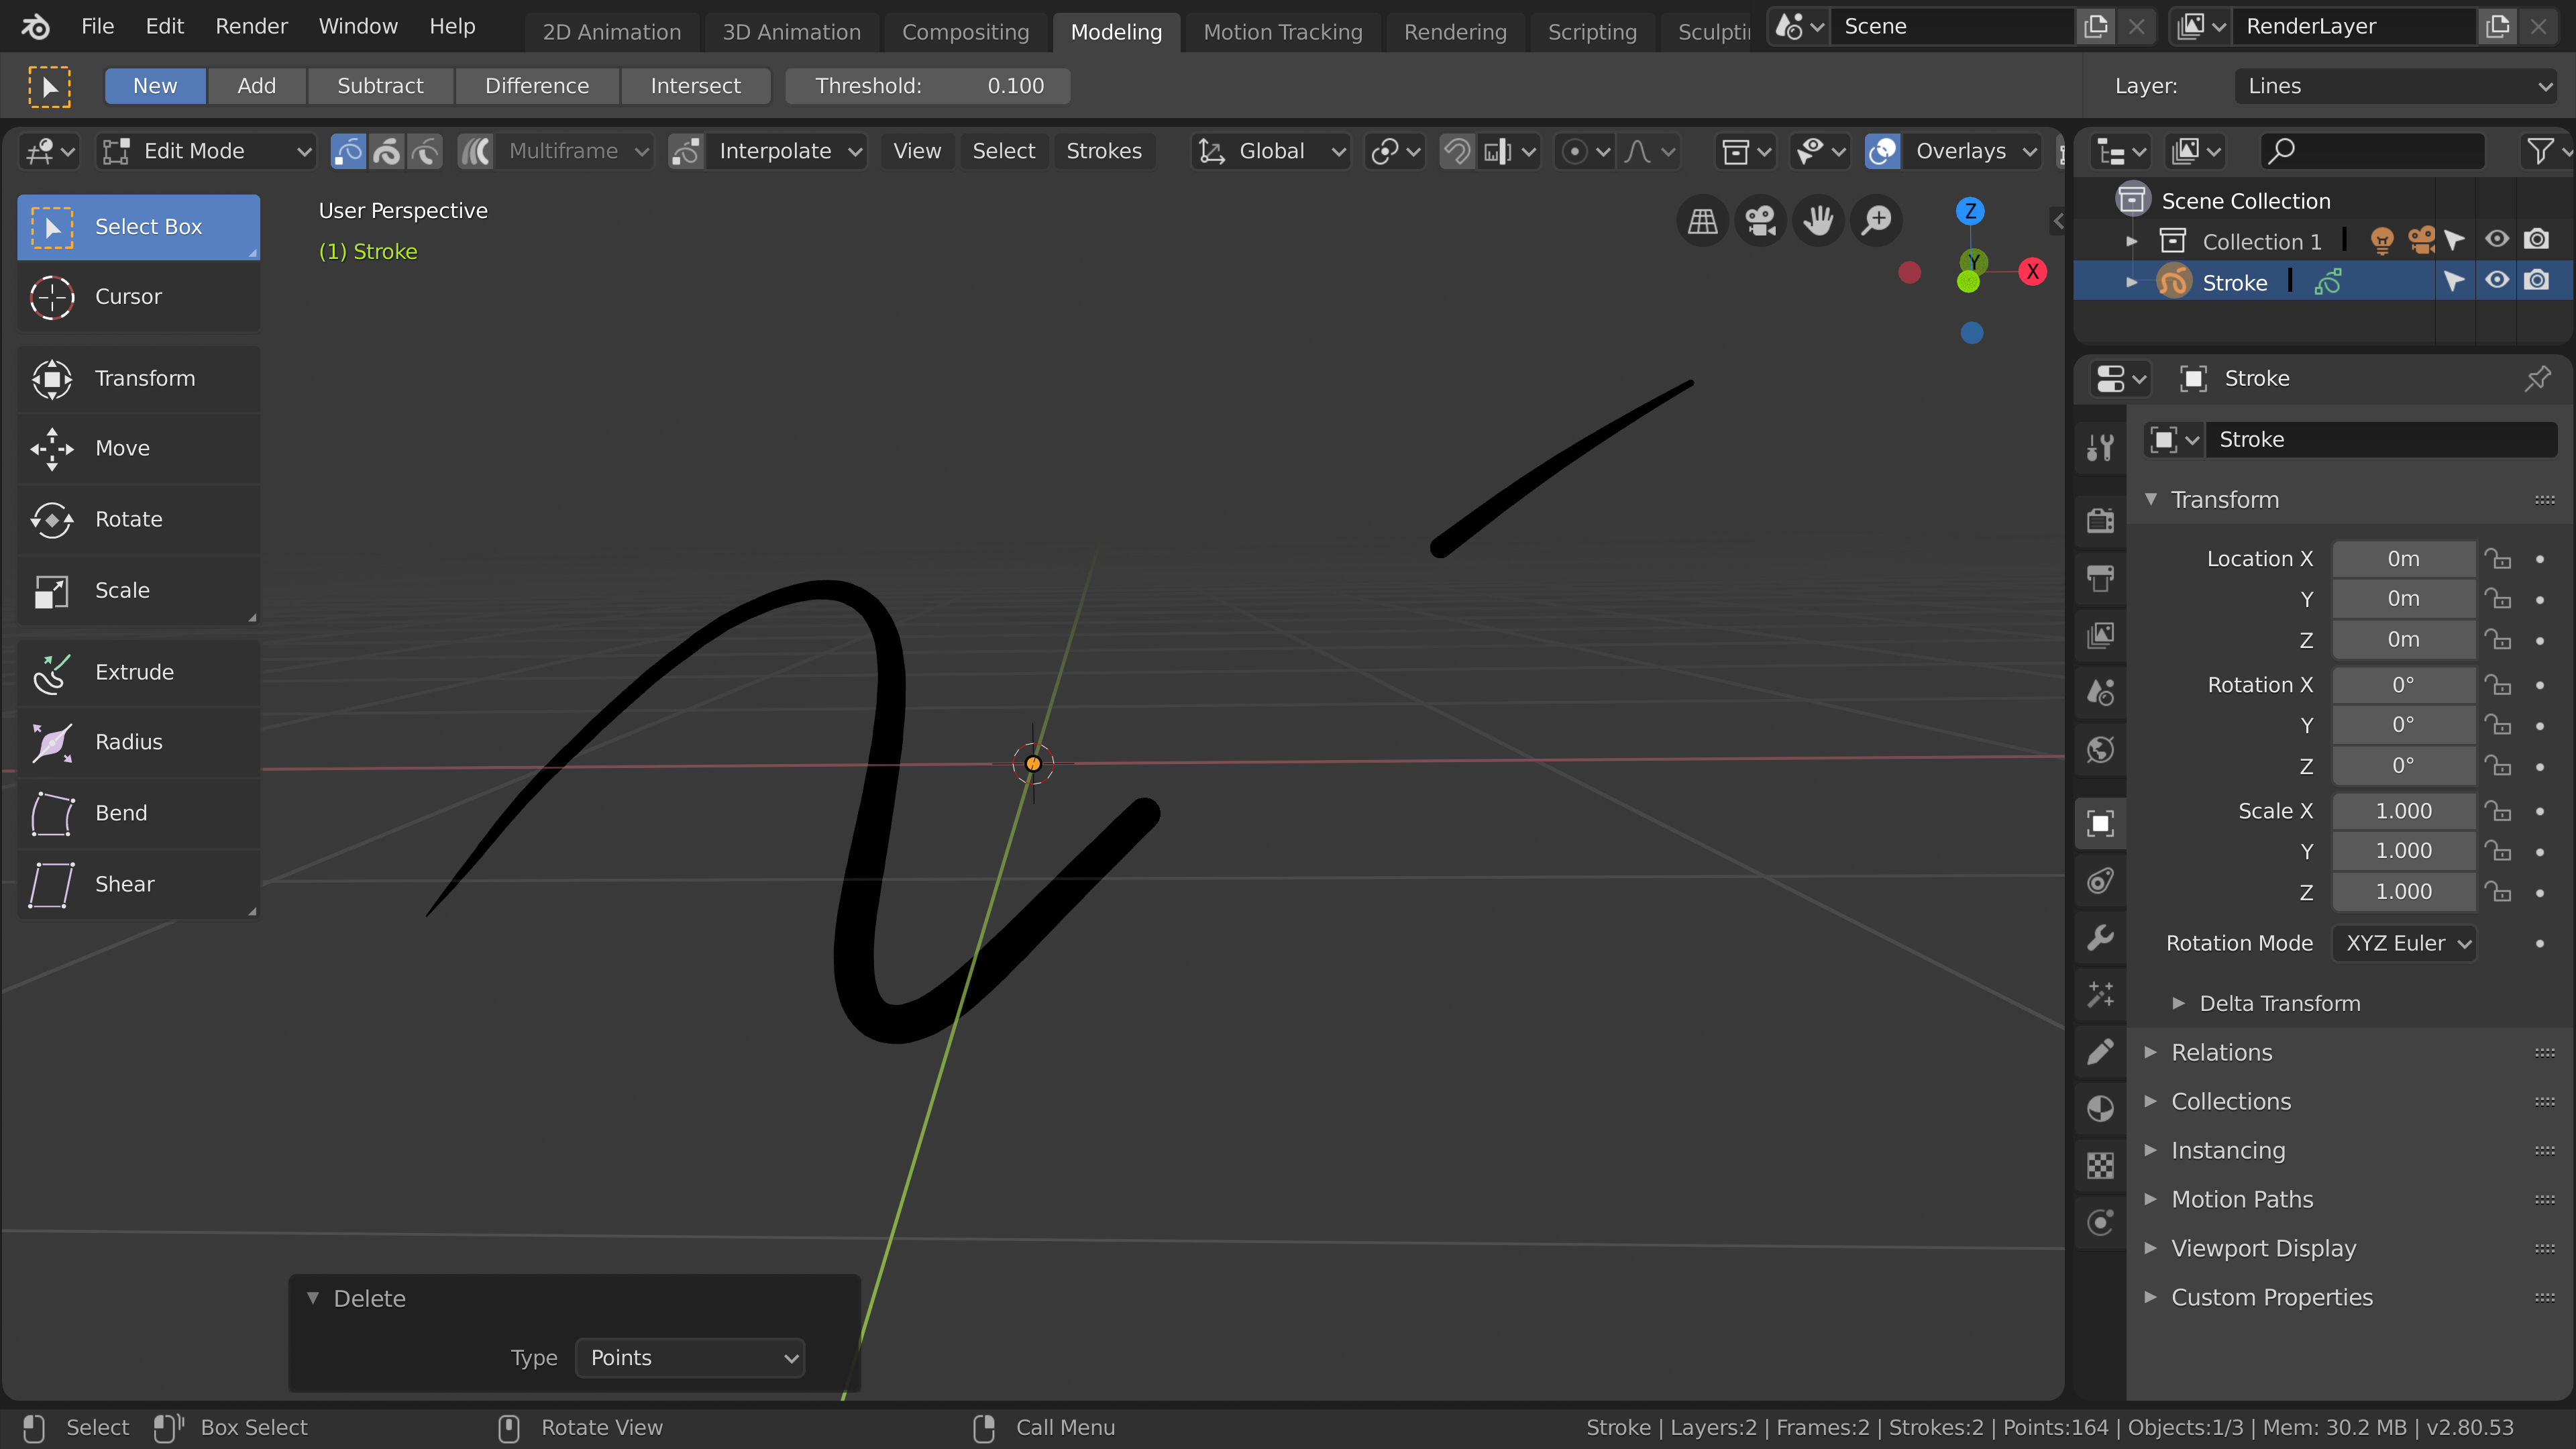Click the camera view viewport icon

pyautogui.click(x=1760, y=221)
